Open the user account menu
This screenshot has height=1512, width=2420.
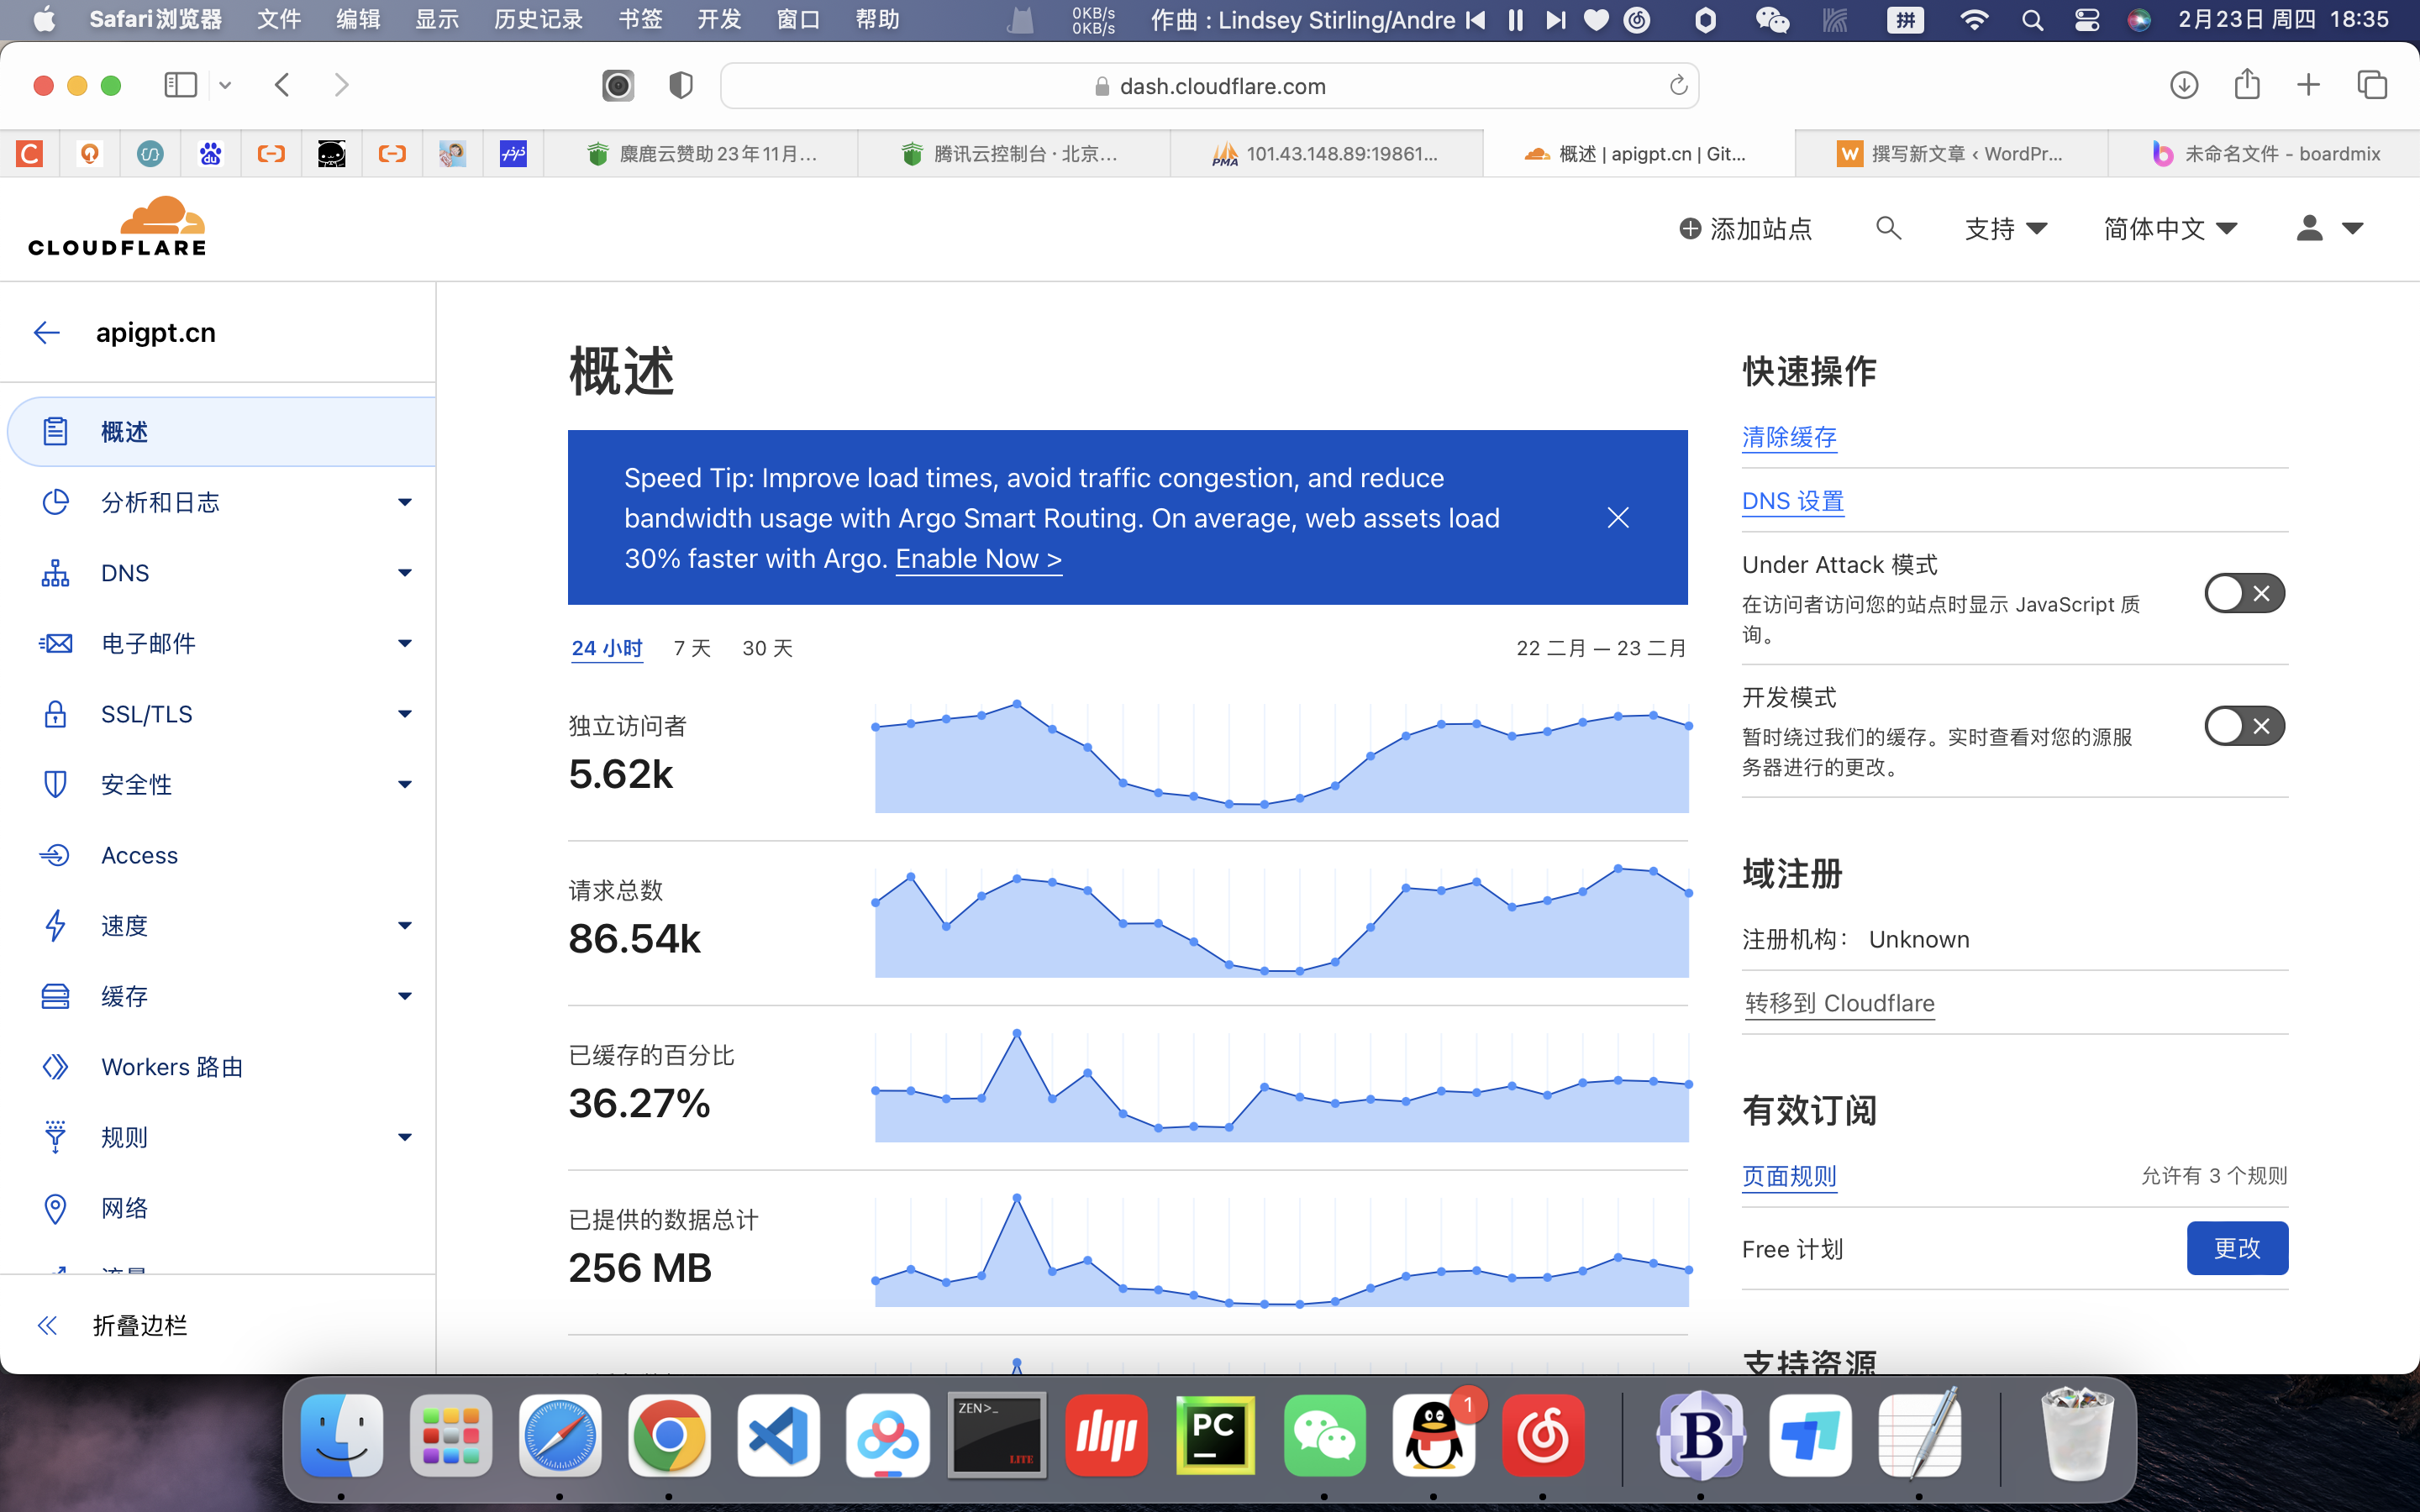point(2328,229)
